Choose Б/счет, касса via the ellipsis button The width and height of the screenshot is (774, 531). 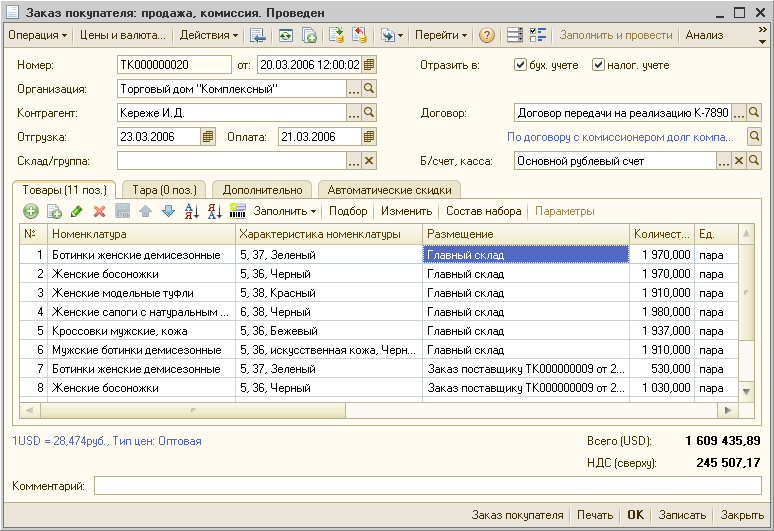coord(724,161)
